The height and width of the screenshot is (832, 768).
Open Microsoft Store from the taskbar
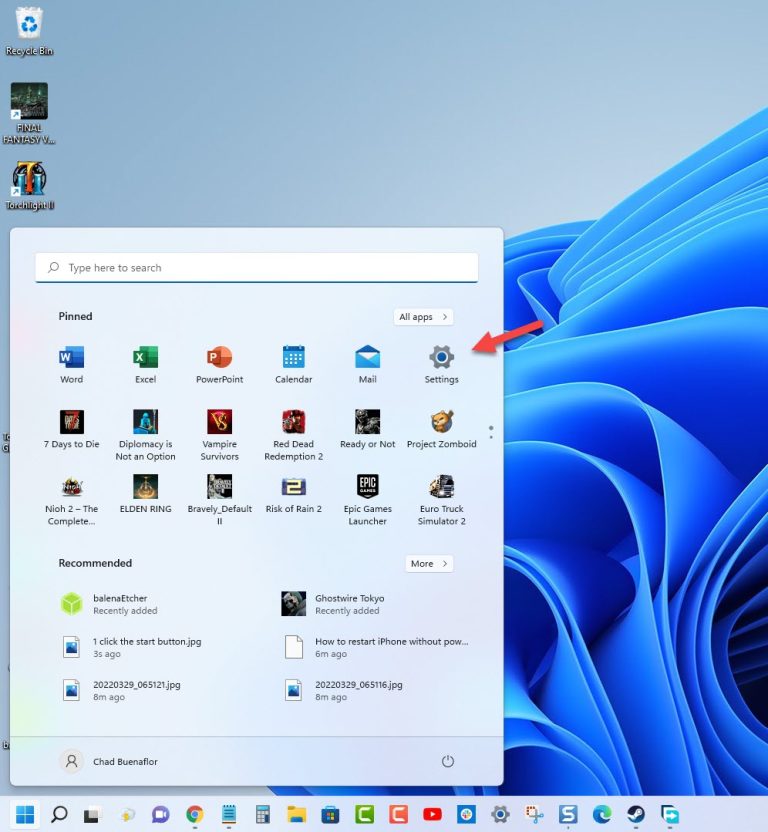330,814
